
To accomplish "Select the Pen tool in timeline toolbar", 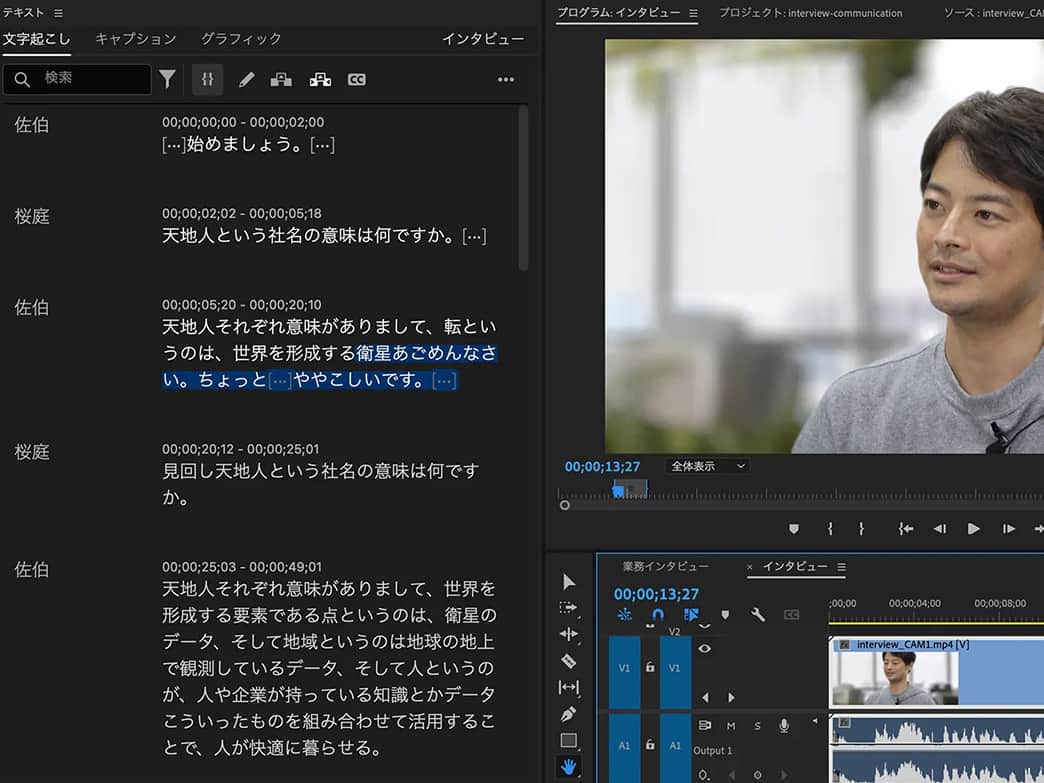I will click(x=569, y=713).
